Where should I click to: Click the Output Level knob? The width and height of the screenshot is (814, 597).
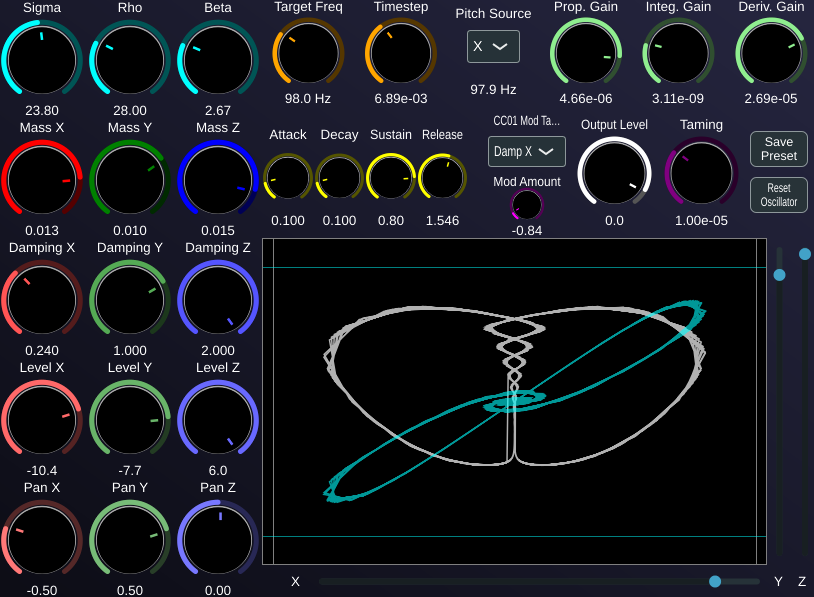tap(614, 173)
